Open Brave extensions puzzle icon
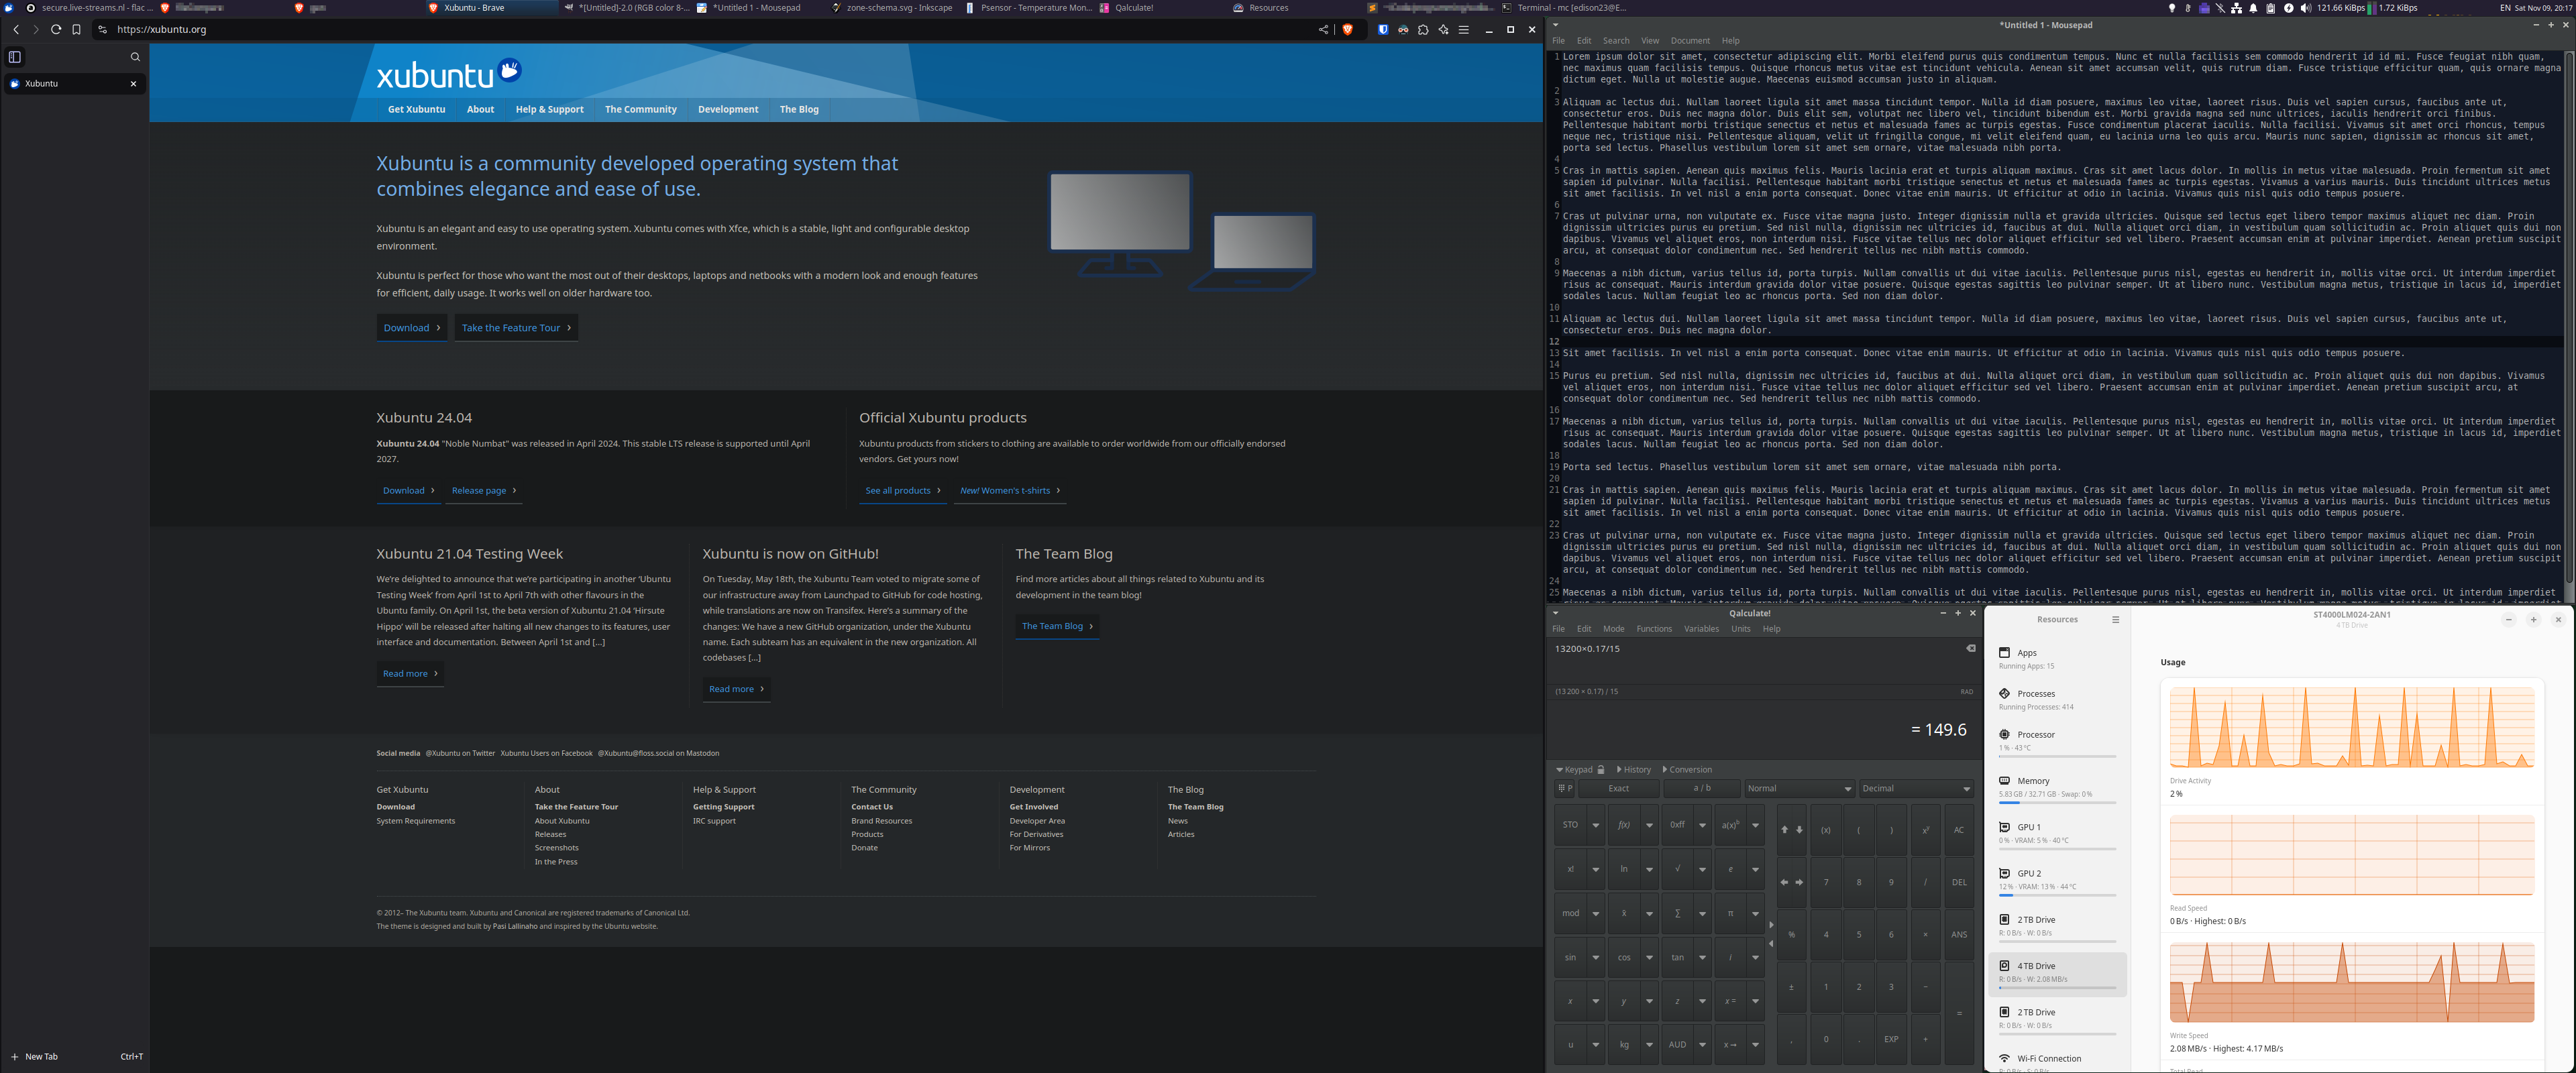The width and height of the screenshot is (2576, 1073). point(1423,30)
